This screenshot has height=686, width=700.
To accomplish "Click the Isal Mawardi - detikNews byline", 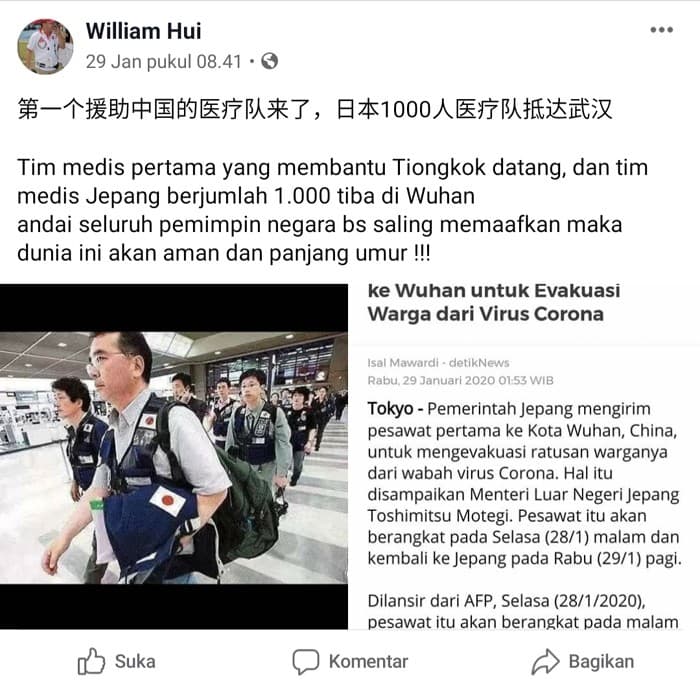I will [x=438, y=362].
